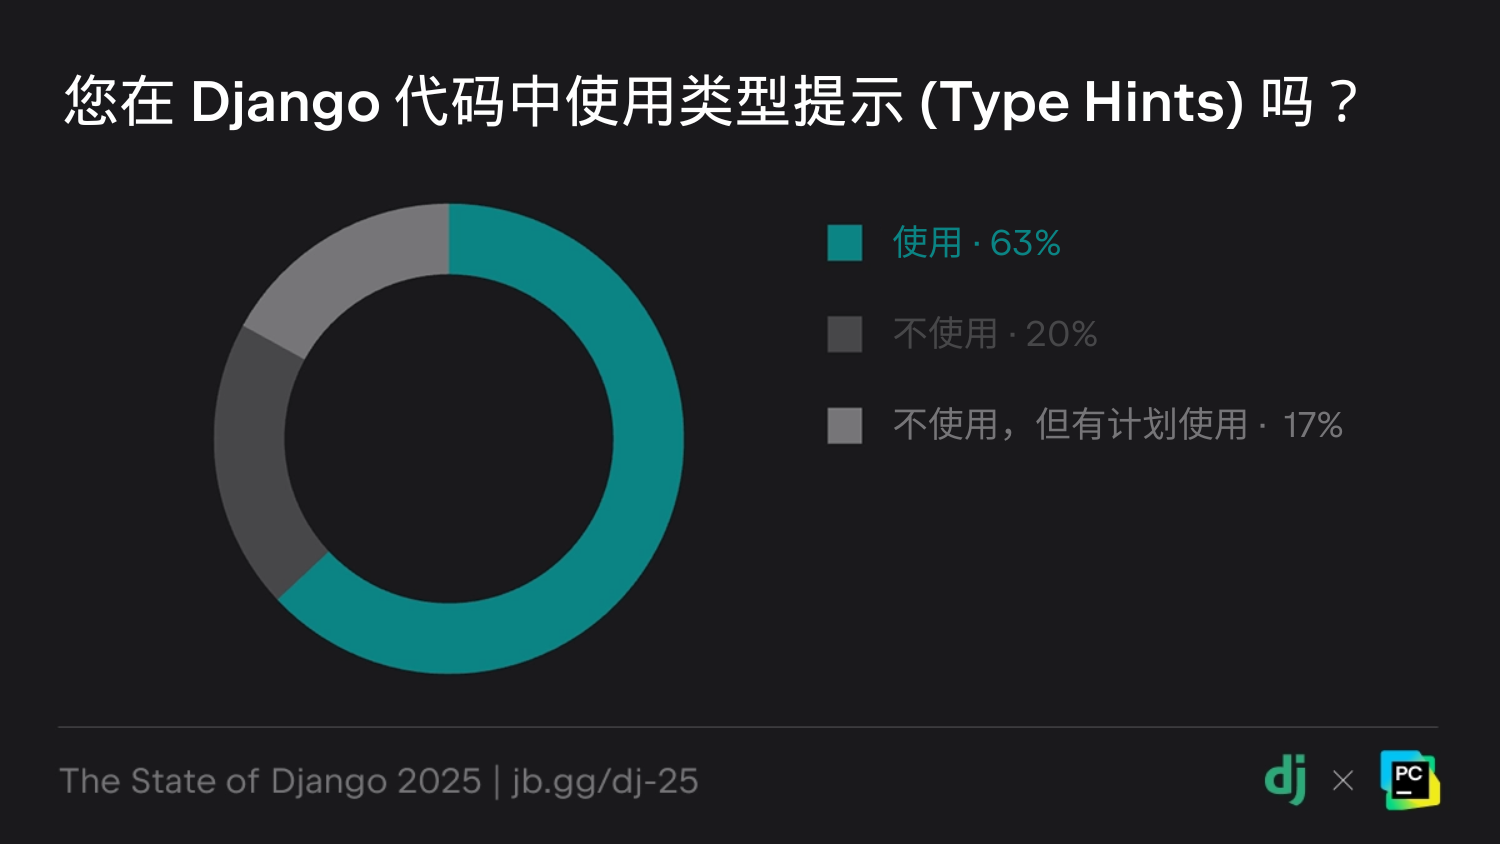Click "(Type Hints)" in the title

click(1081, 103)
